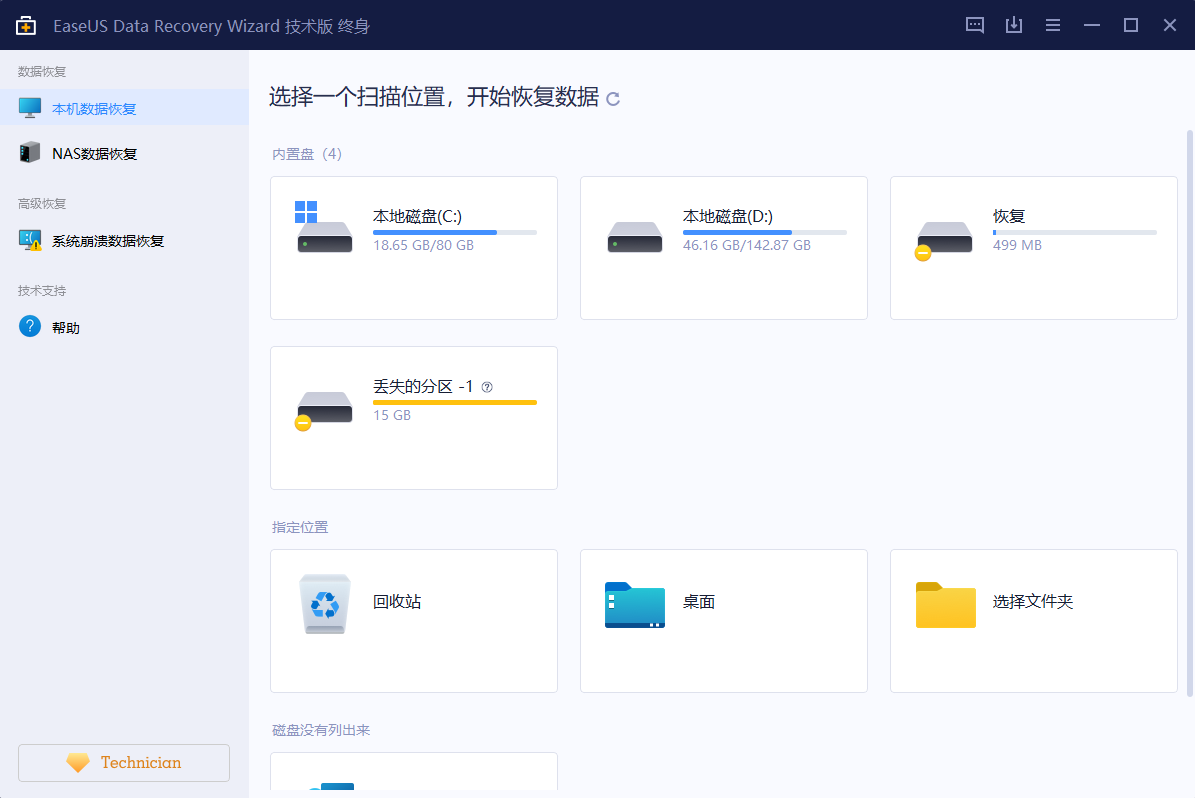
Task: Click the diamond icon on Technician button
Action: tap(78, 762)
